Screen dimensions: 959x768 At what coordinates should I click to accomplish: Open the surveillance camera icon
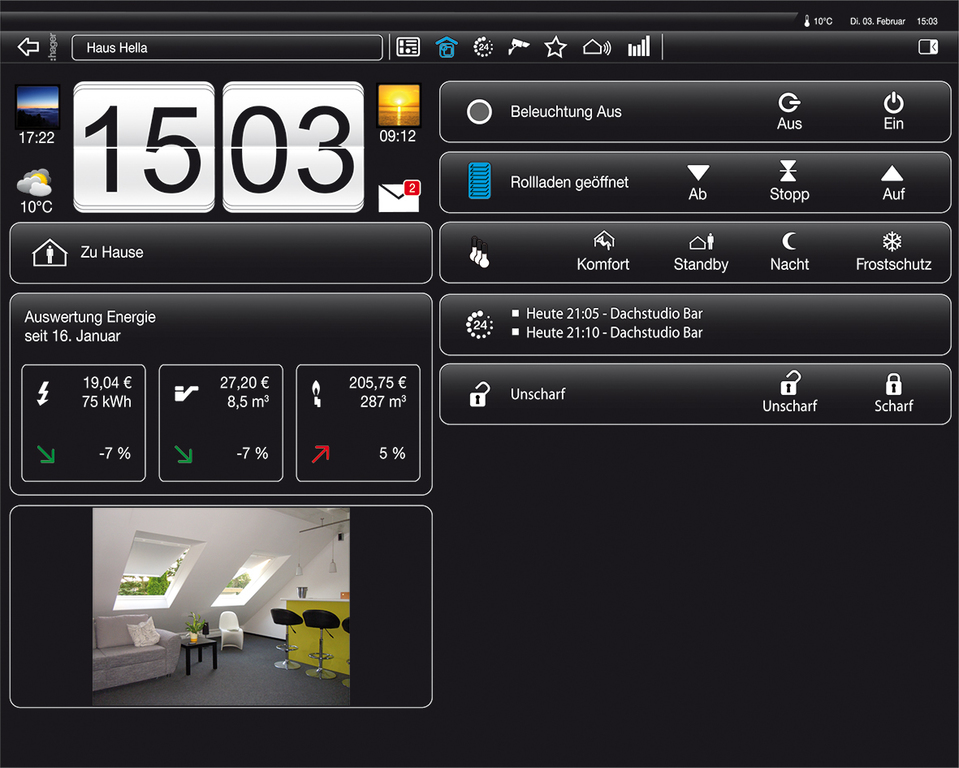[518, 46]
